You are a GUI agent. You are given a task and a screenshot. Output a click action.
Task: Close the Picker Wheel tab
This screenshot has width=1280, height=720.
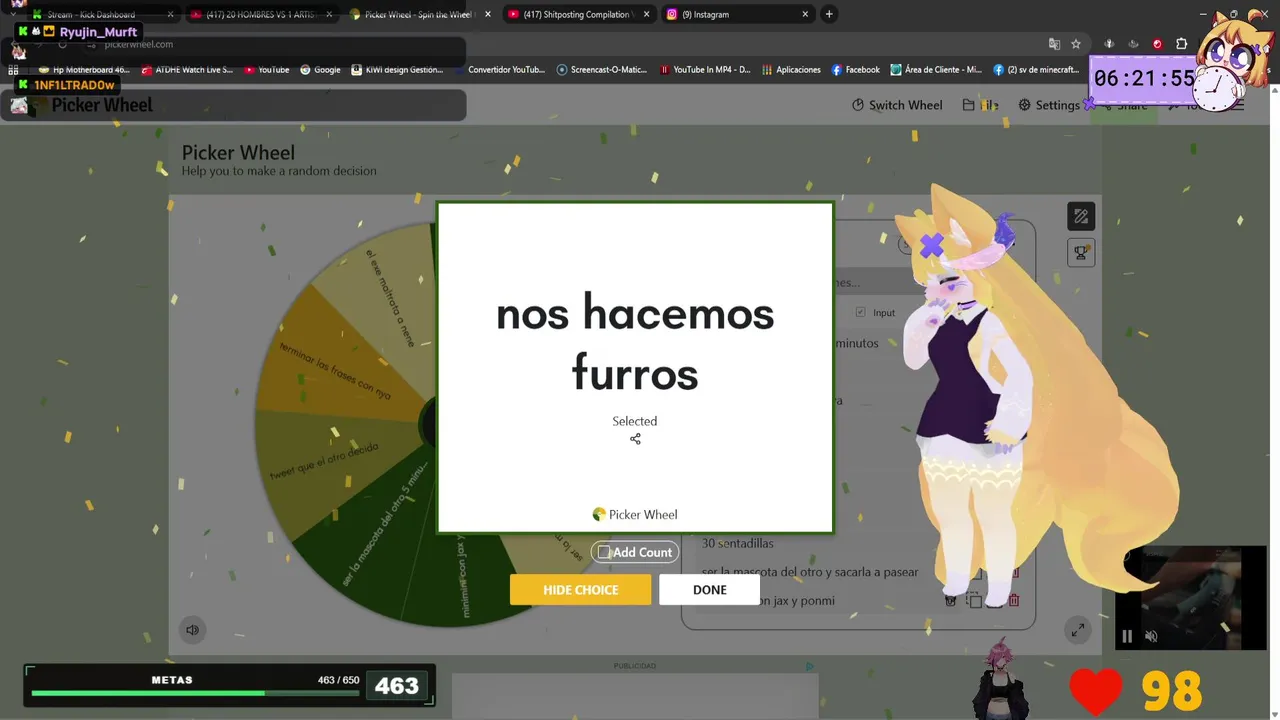488,14
